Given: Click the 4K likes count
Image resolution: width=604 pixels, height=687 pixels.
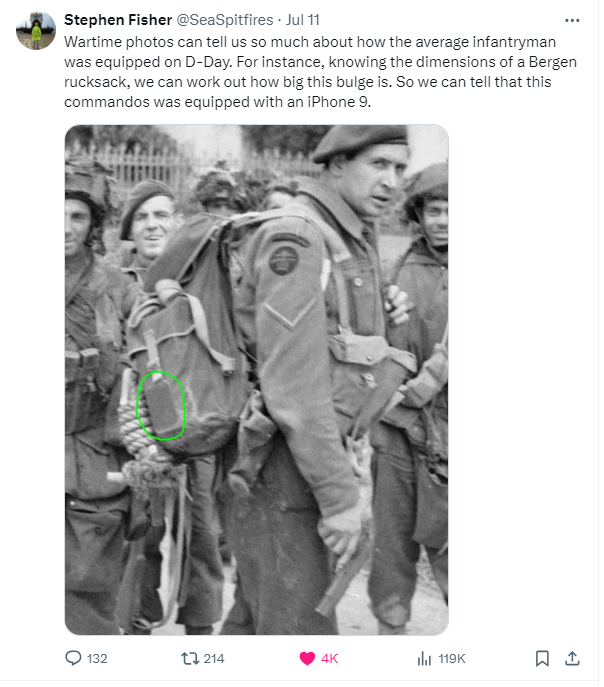Looking at the screenshot, I should (x=329, y=659).
